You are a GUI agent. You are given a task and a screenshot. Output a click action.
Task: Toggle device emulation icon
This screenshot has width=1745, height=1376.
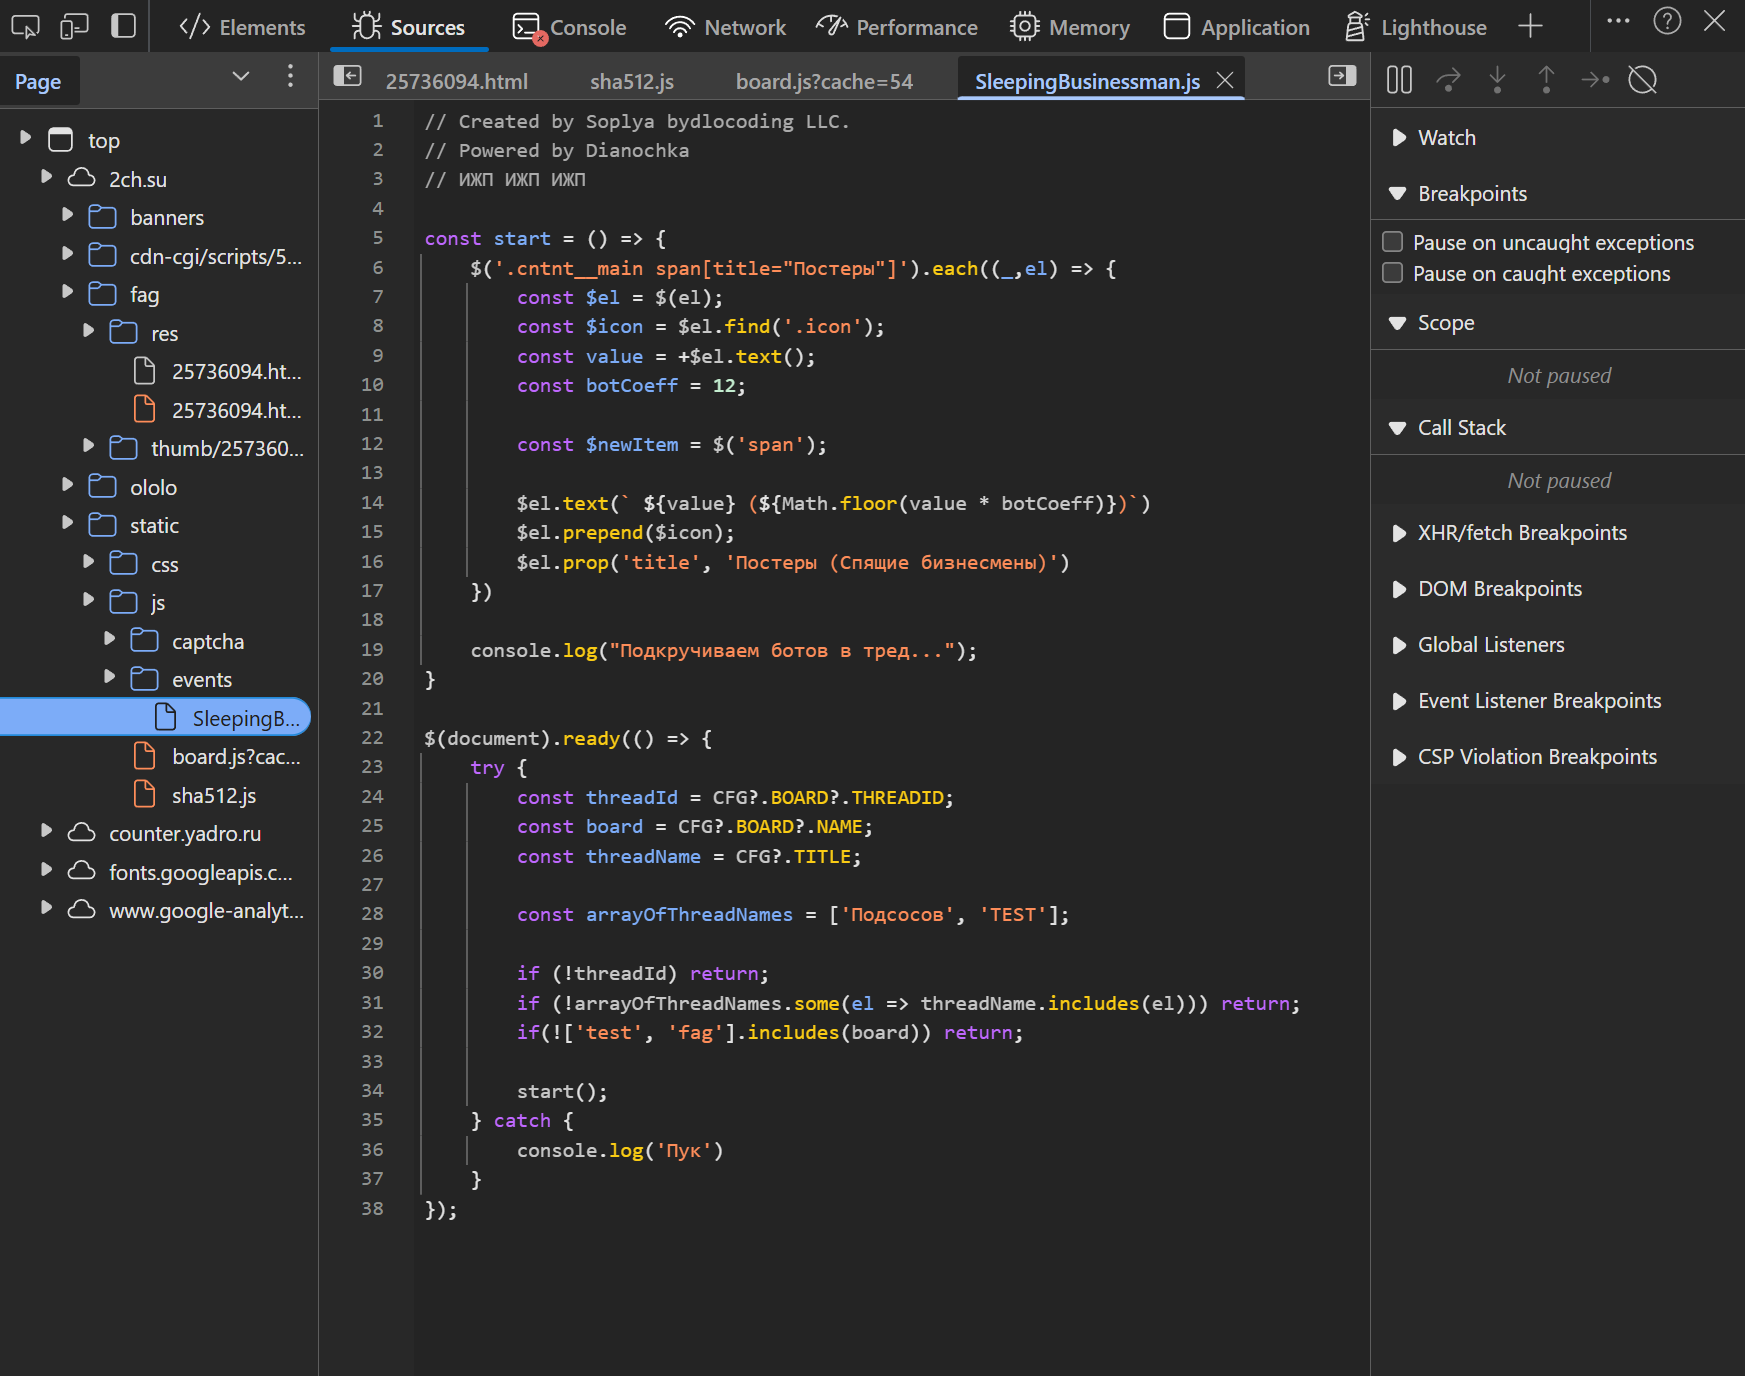[74, 26]
